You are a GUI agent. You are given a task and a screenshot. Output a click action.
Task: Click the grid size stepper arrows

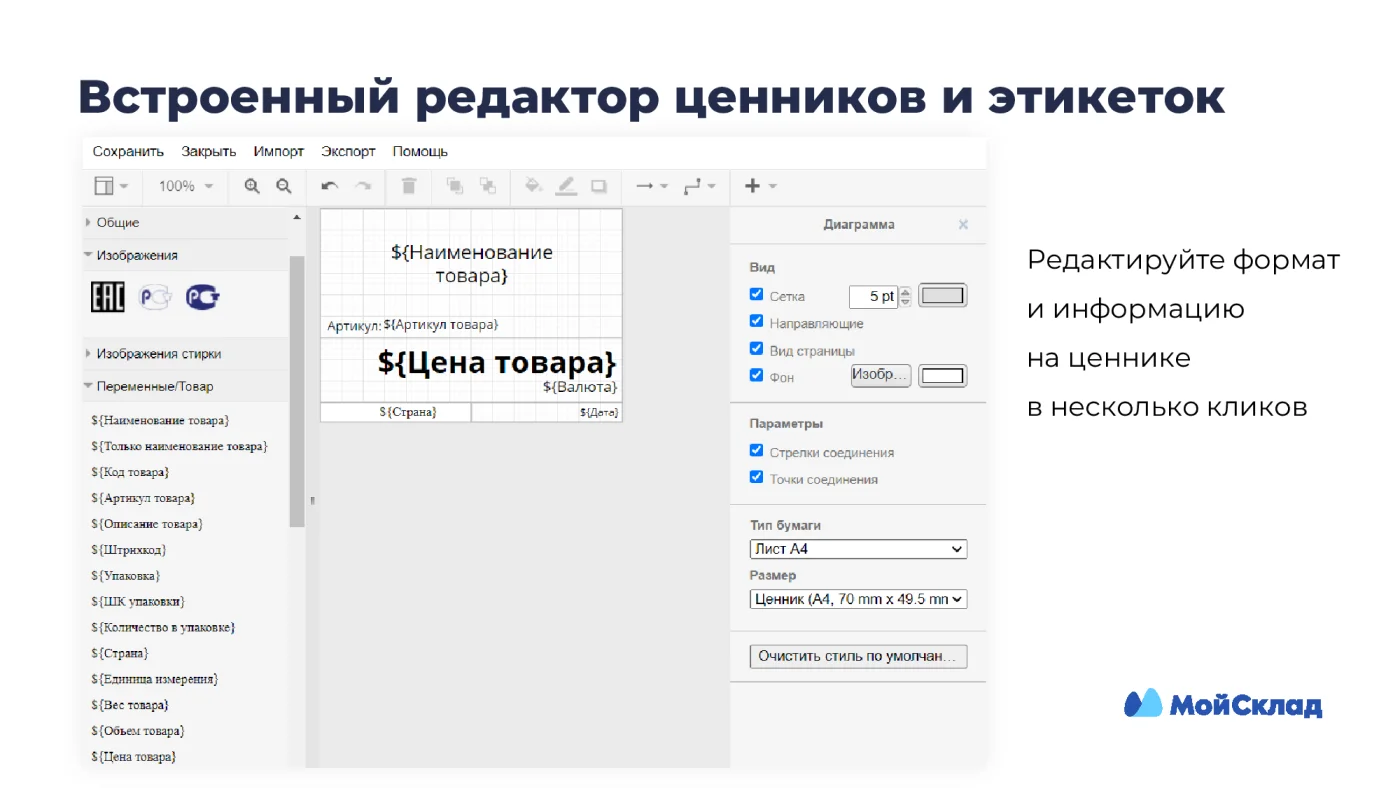(x=906, y=296)
